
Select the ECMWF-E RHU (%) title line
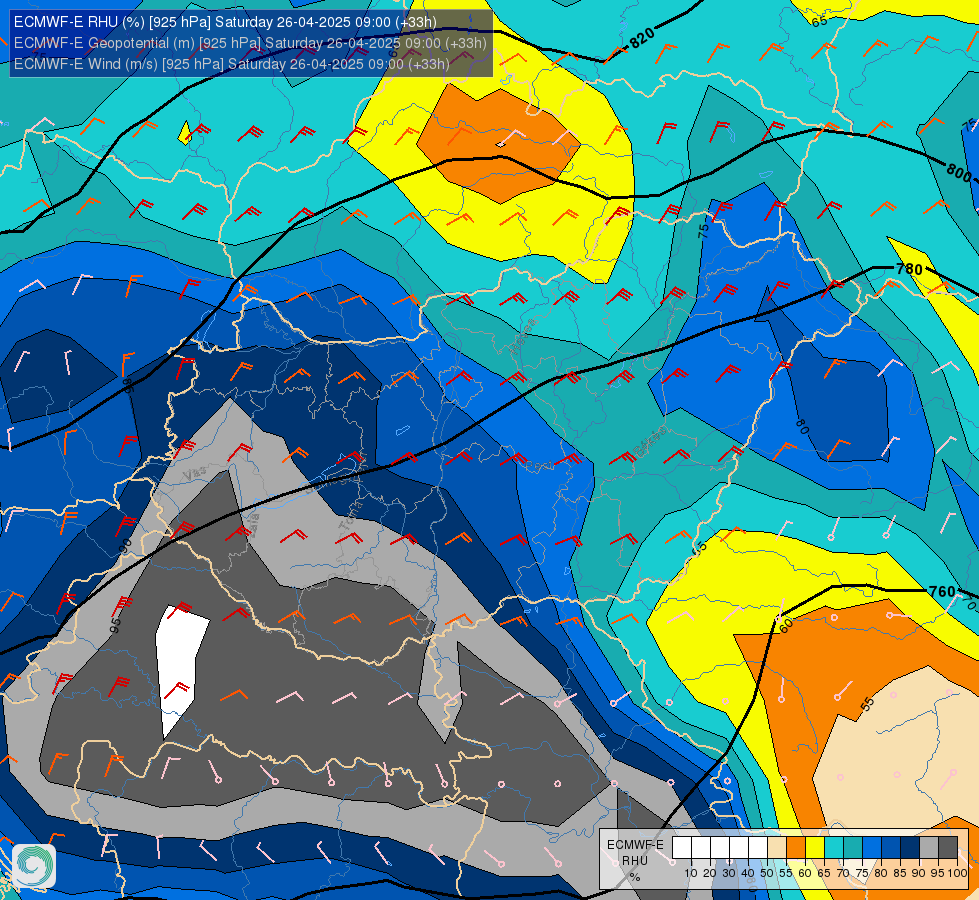(225, 22)
